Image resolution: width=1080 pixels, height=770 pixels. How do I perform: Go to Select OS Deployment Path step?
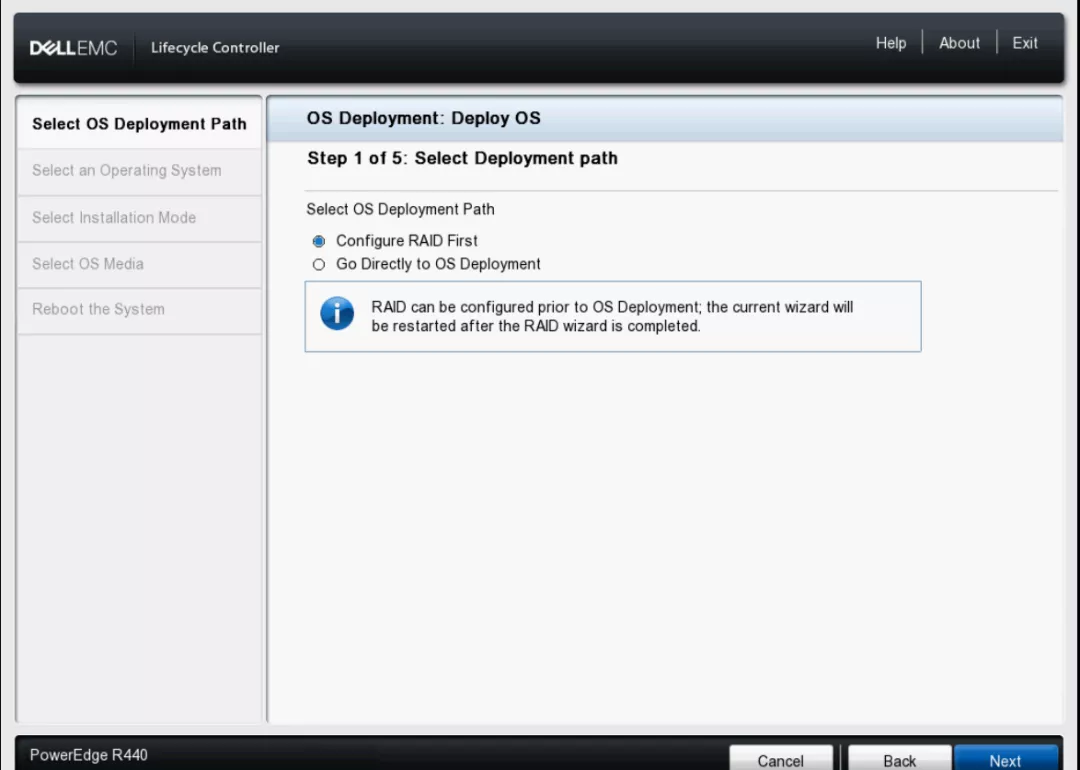(x=139, y=124)
